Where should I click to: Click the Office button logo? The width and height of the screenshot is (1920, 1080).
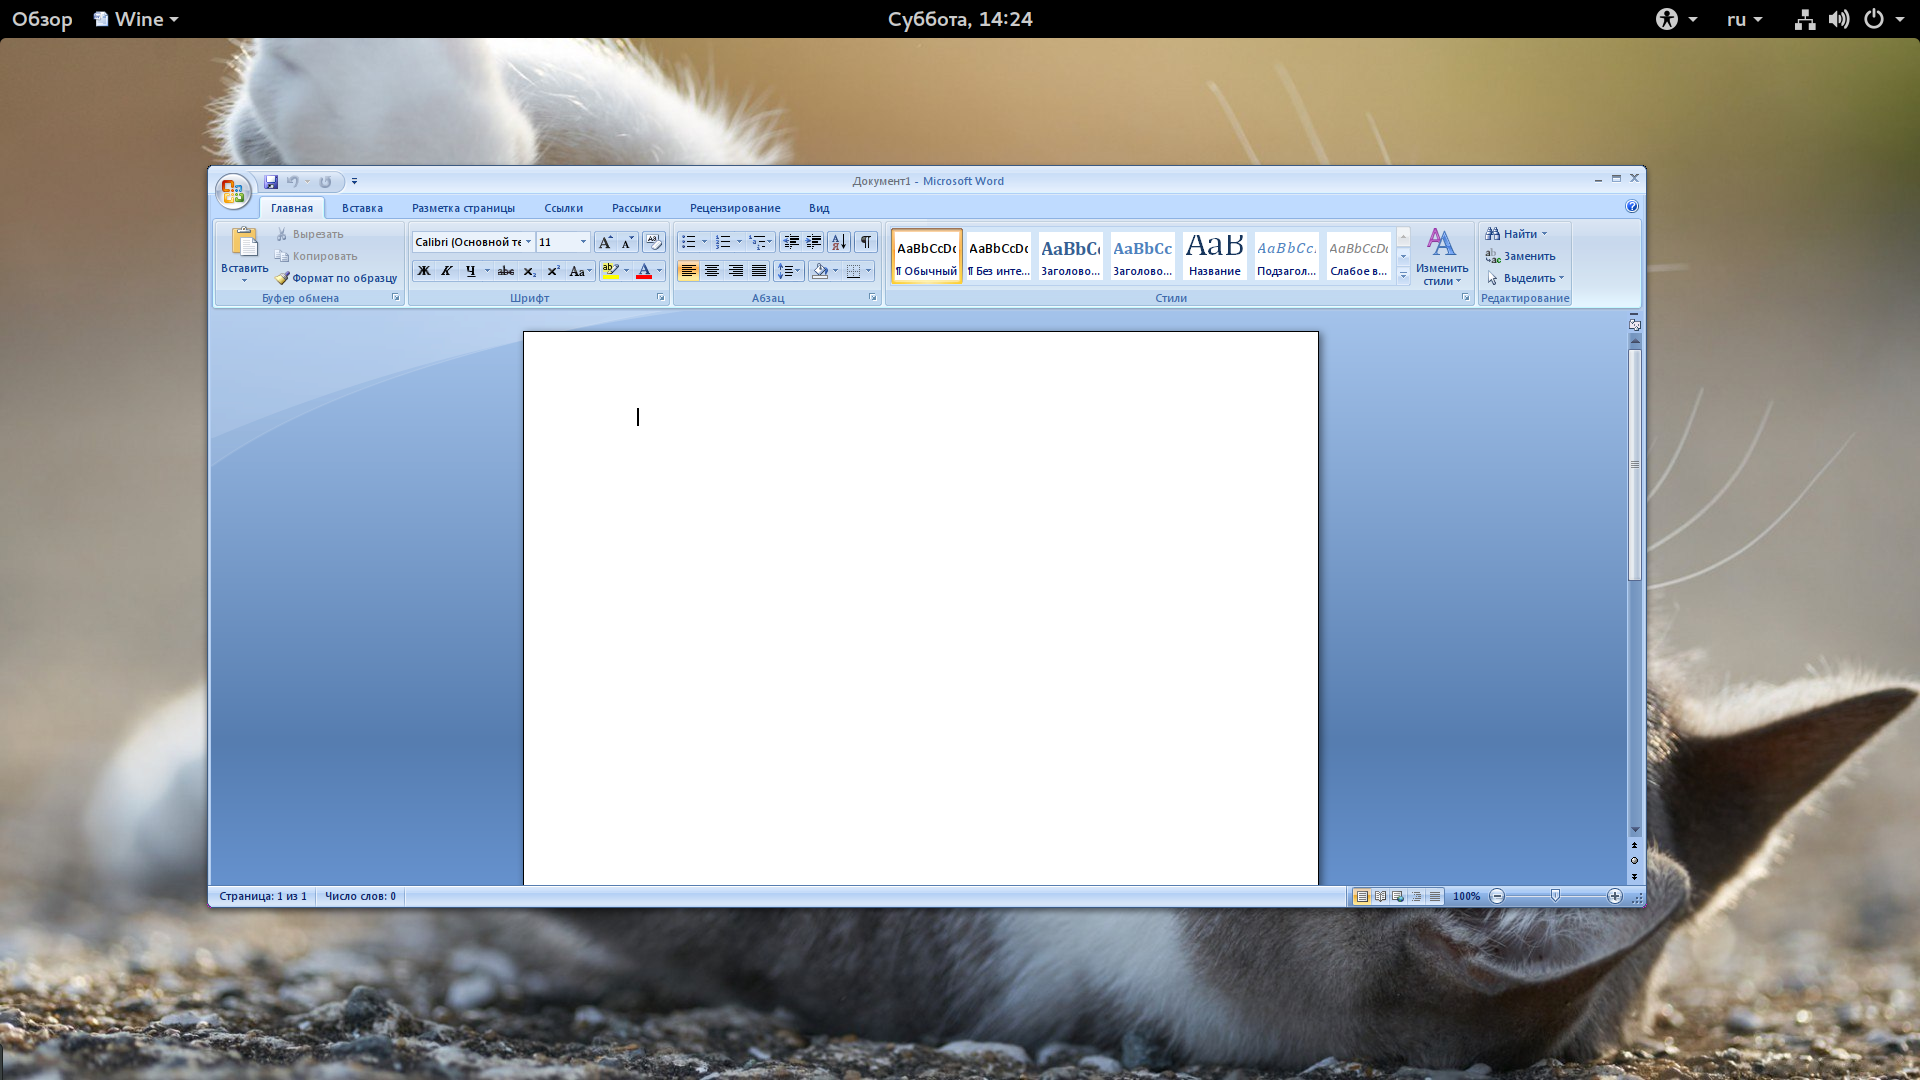pyautogui.click(x=233, y=191)
